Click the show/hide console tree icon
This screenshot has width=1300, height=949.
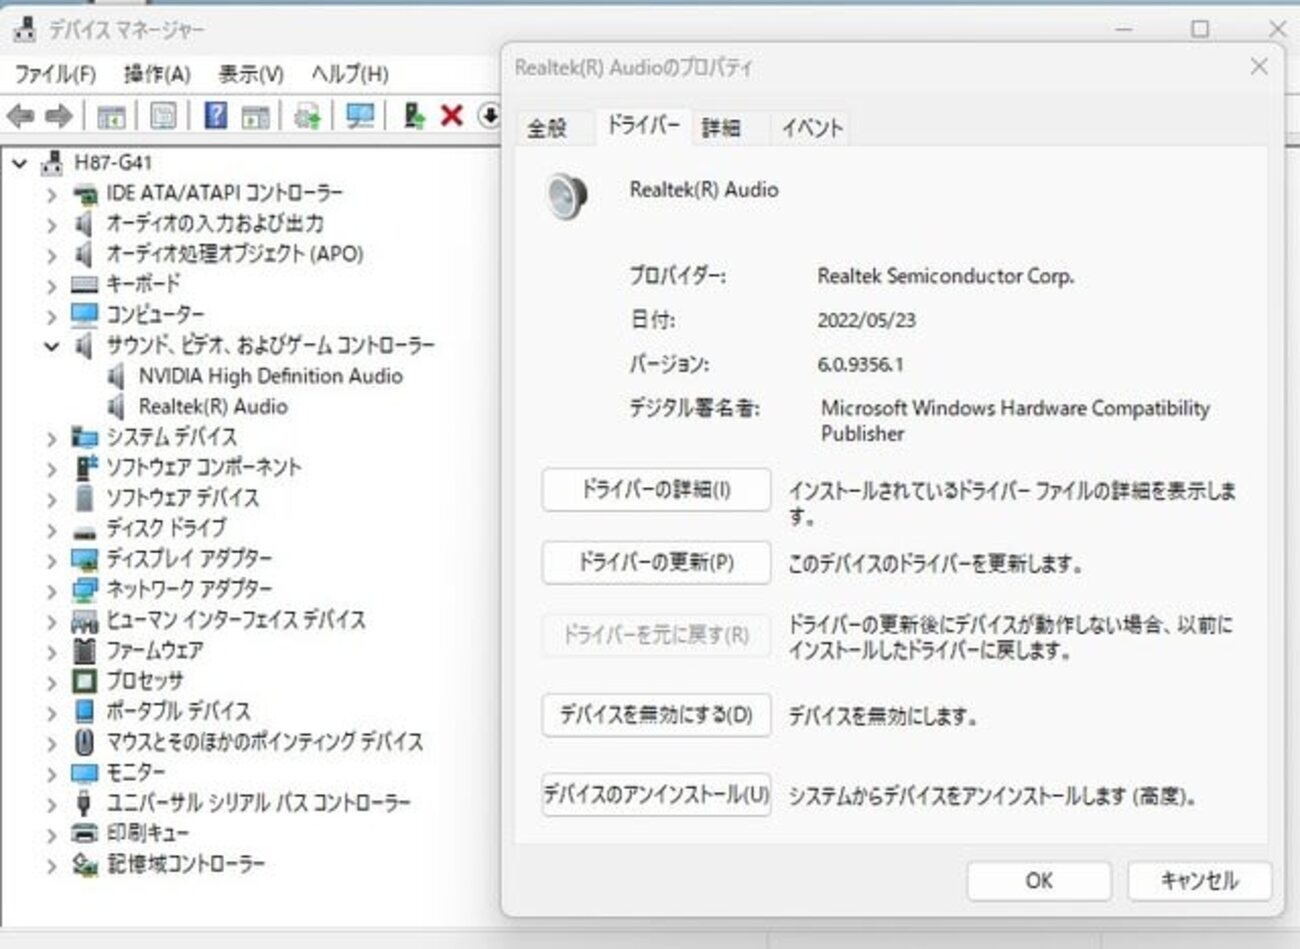111,116
